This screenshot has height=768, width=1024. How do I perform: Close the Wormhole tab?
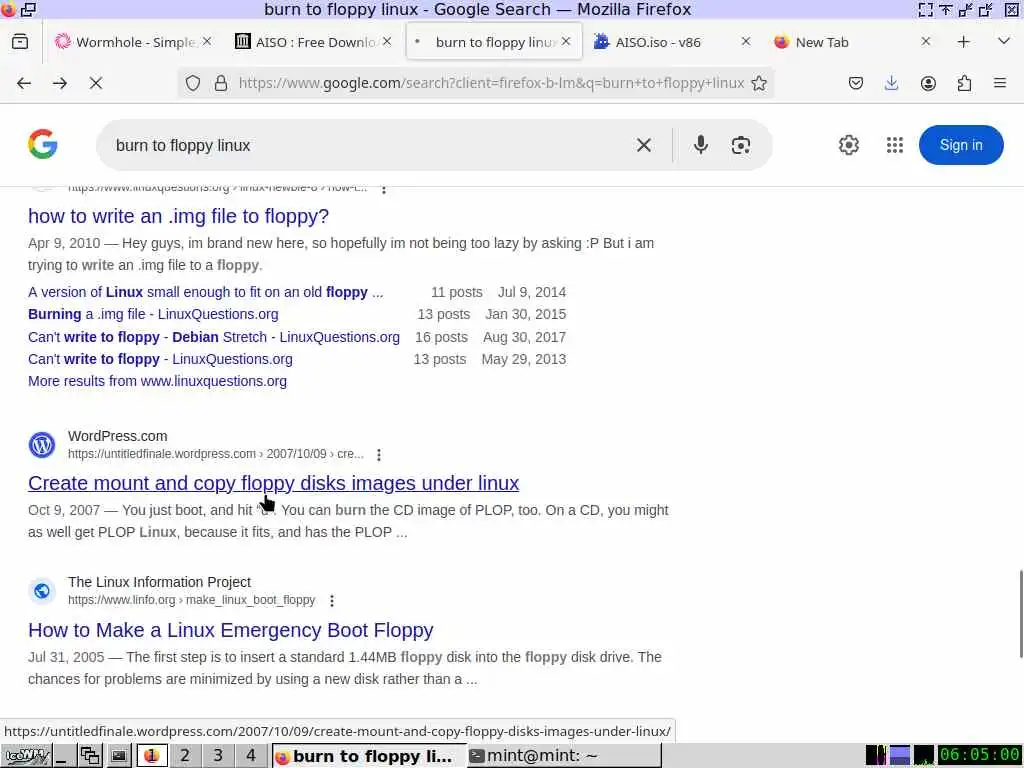206,41
